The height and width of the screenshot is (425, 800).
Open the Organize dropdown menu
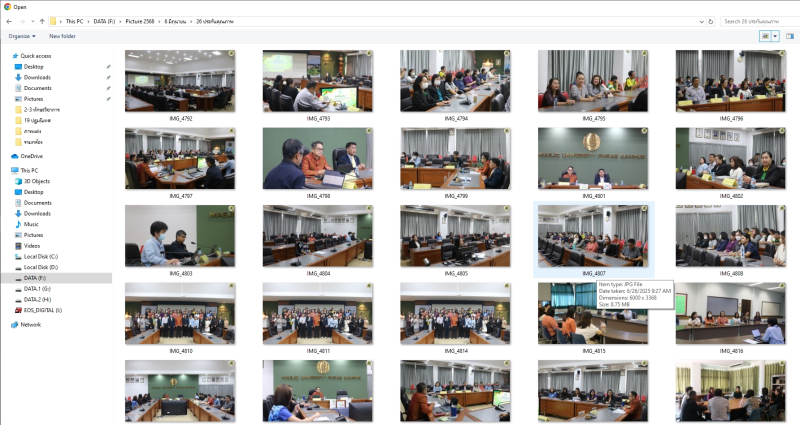(22, 36)
